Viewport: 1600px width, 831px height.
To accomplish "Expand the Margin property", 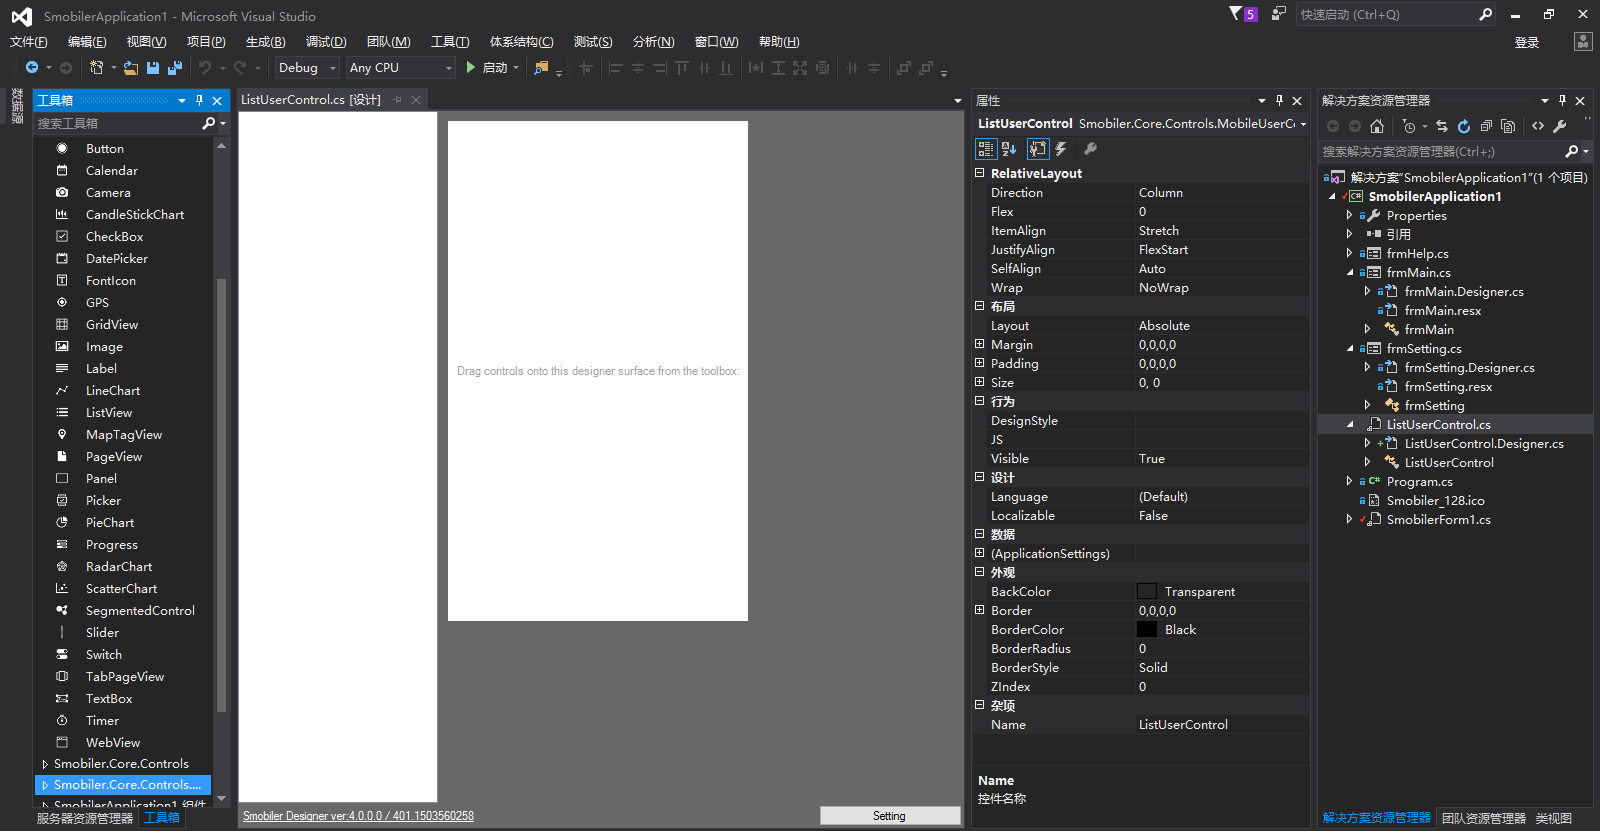I will pos(980,344).
